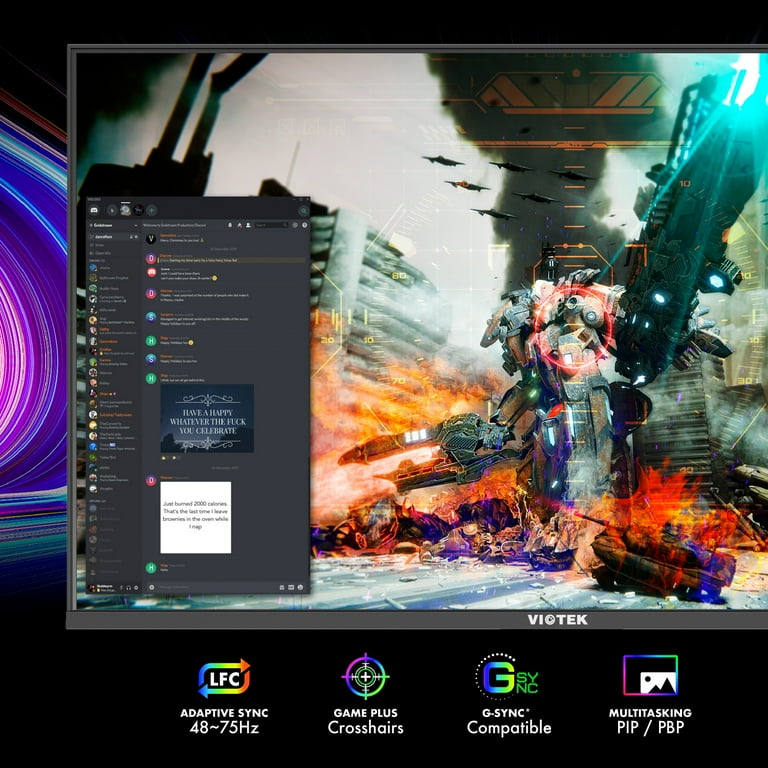Open the green server discovery search icon
The height and width of the screenshot is (768, 768).
click(304, 211)
